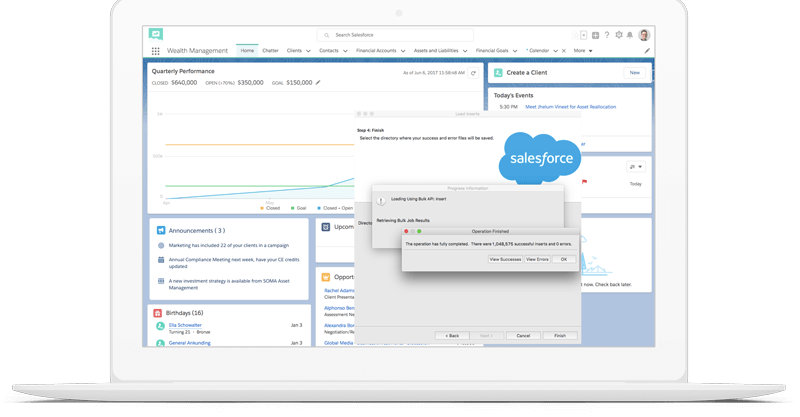
Task: Edit the goal amount pencil icon
Action: pos(319,83)
